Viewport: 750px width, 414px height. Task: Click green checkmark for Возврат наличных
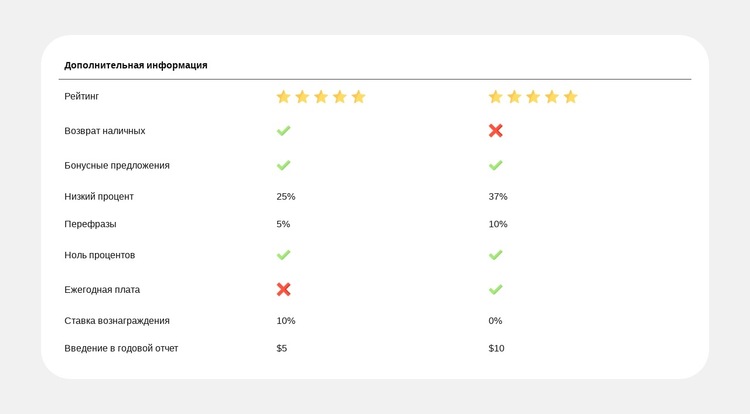click(283, 131)
